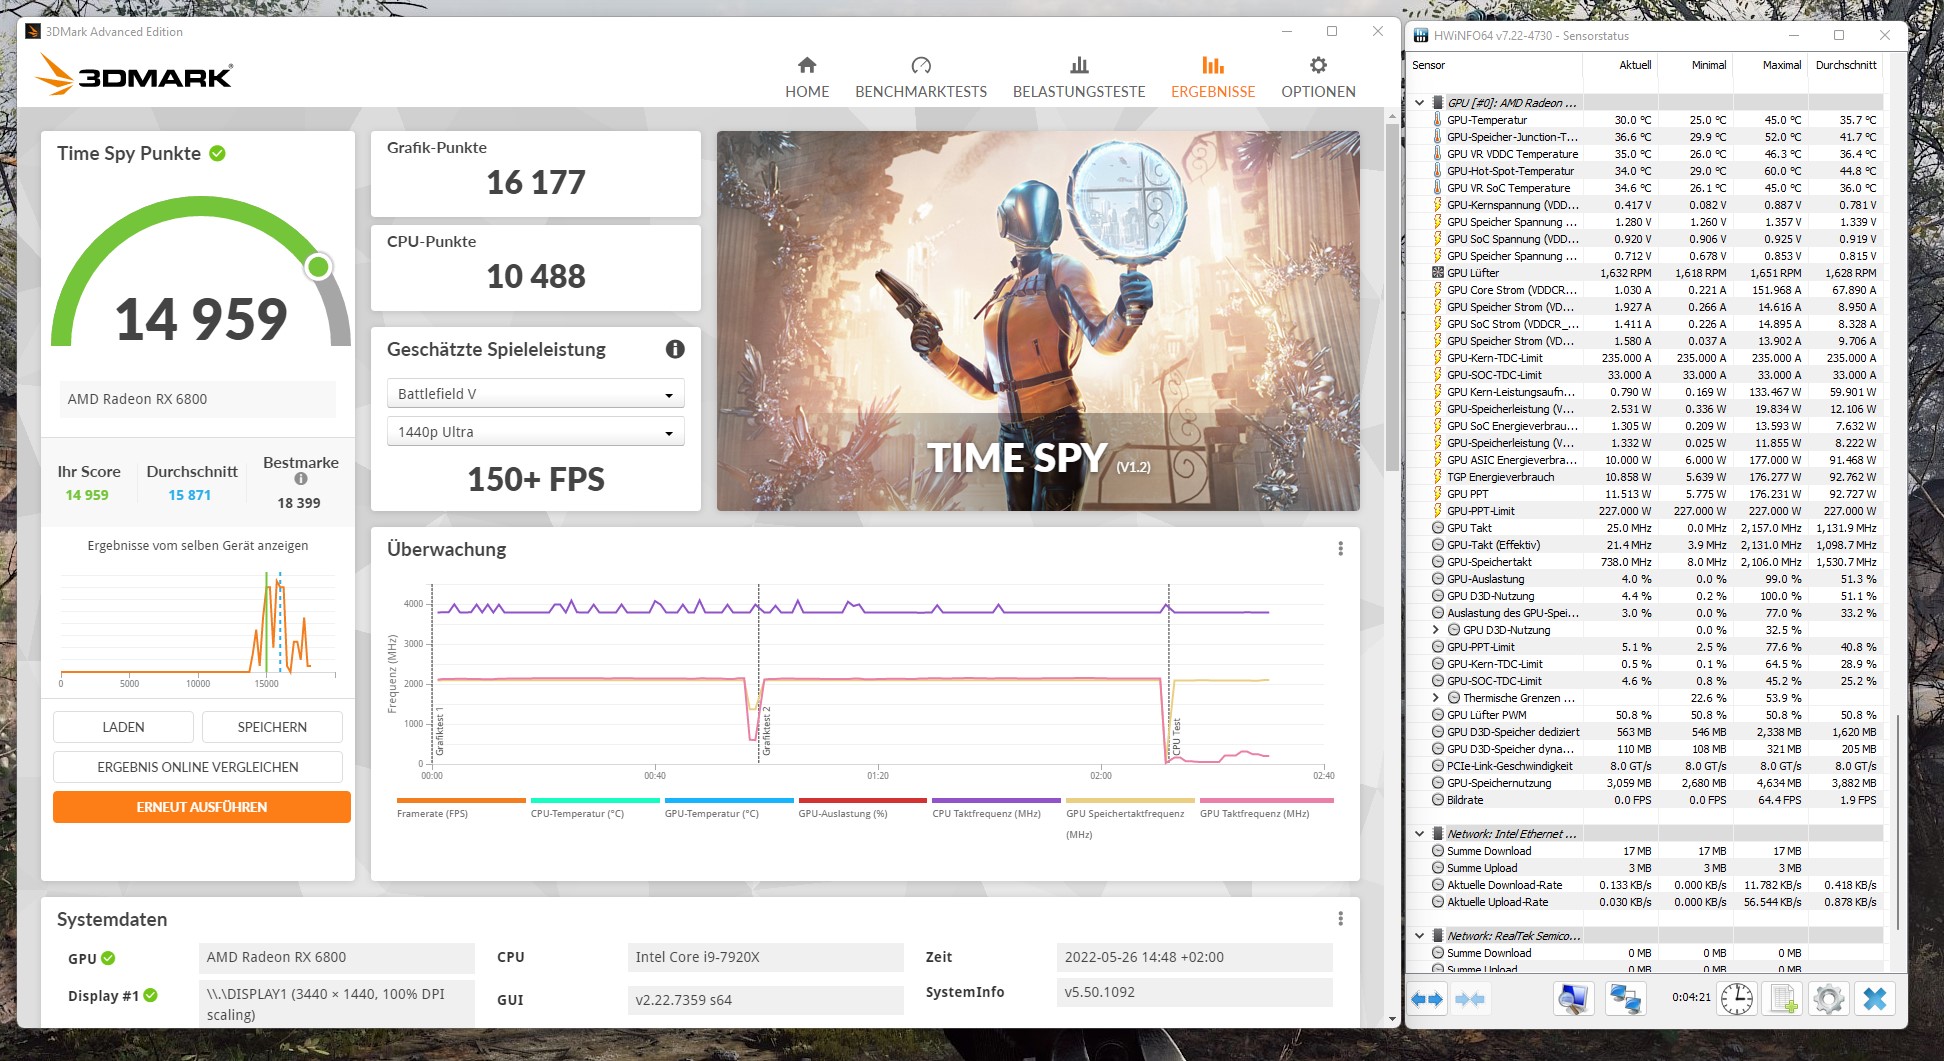Click the stress test bar-chart icon
The height and width of the screenshot is (1061, 1944).
pyautogui.click(x=1079, y=65)
